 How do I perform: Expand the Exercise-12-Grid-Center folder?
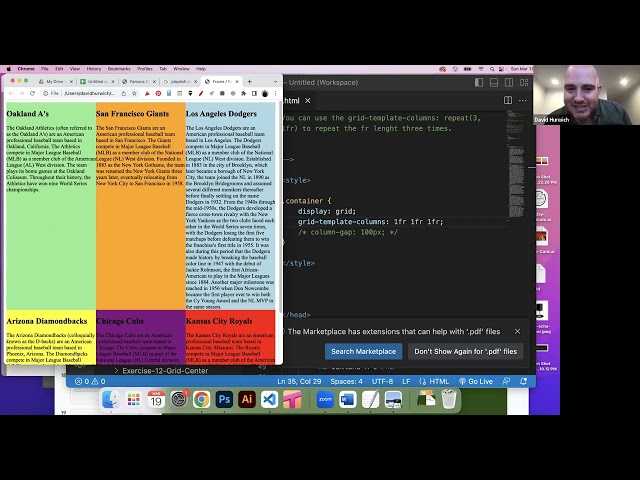click(x=161, y=371)
